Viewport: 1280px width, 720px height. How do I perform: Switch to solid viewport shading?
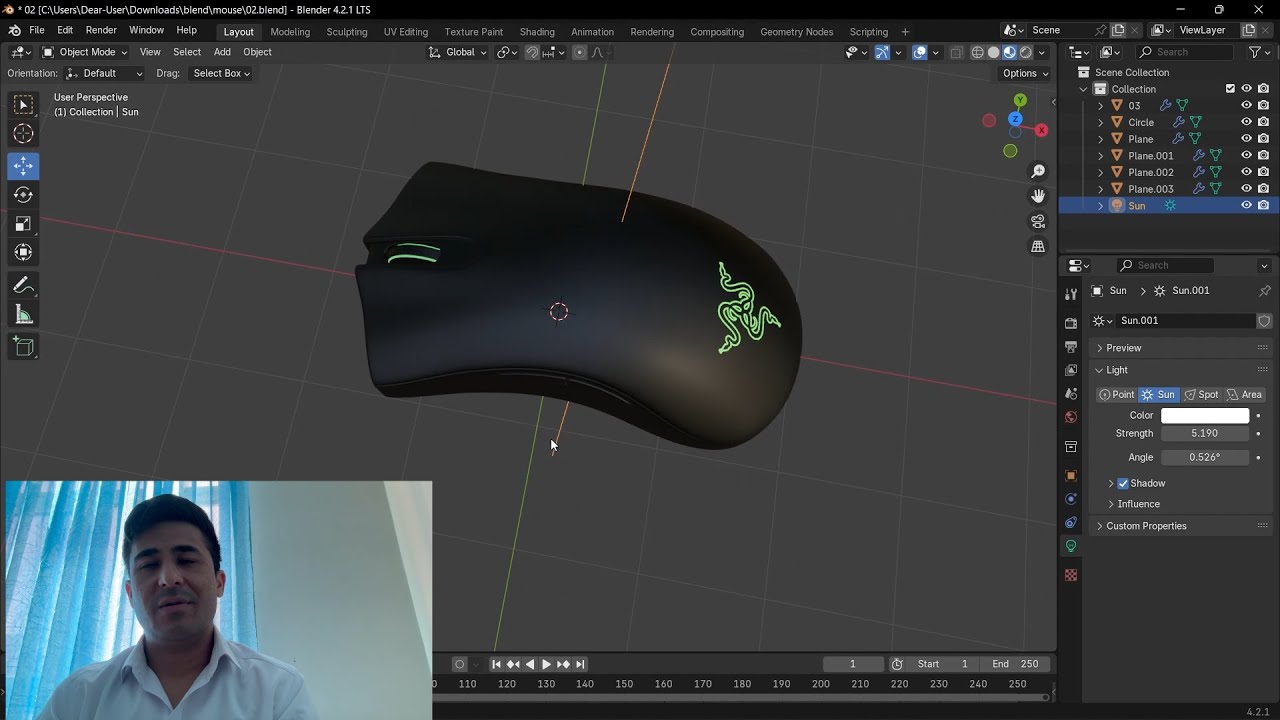click(993, 52)
